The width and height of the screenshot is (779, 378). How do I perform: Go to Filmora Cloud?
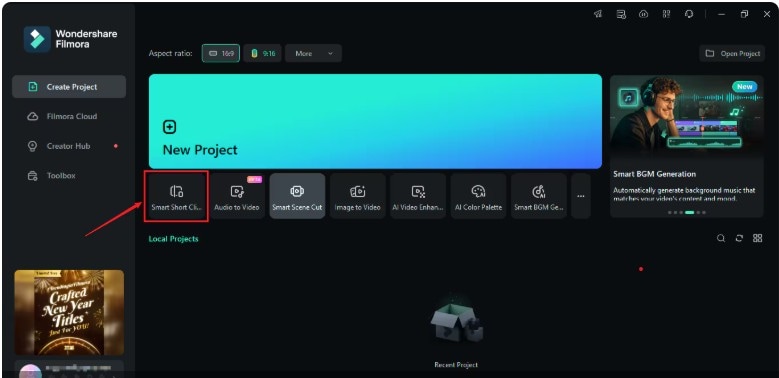pyautogui.click(x=69, y=116)
